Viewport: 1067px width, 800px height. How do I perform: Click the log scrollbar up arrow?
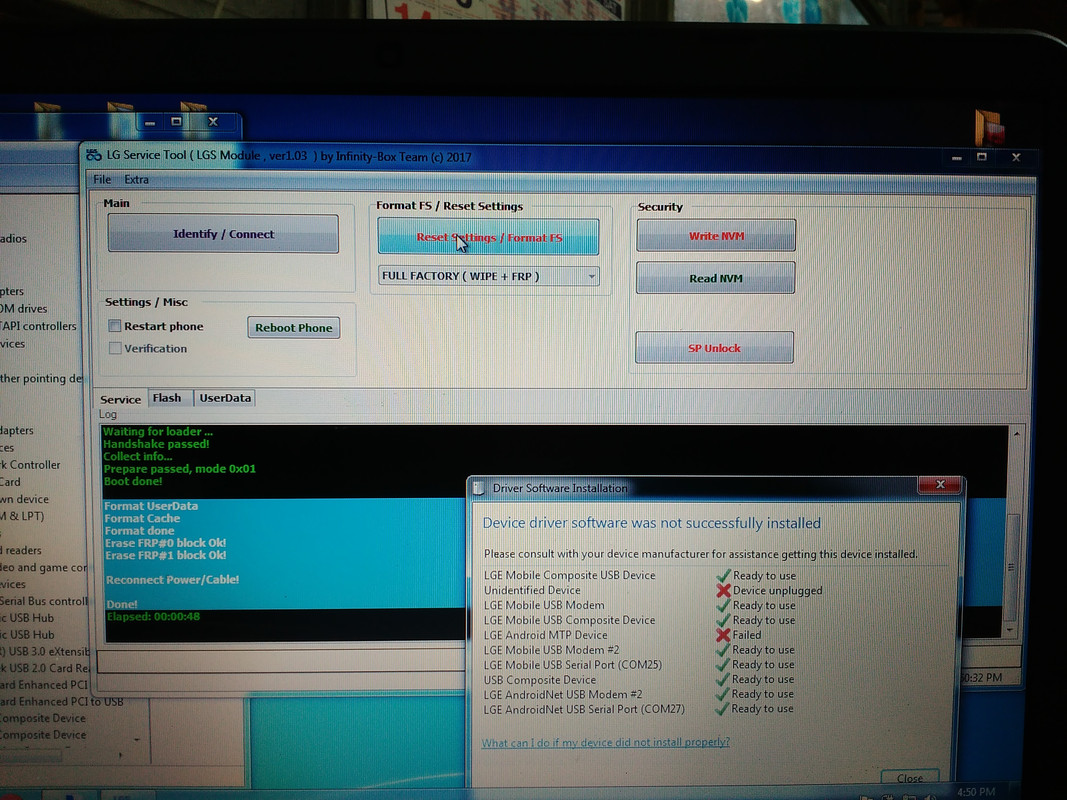pos(1017,433)
